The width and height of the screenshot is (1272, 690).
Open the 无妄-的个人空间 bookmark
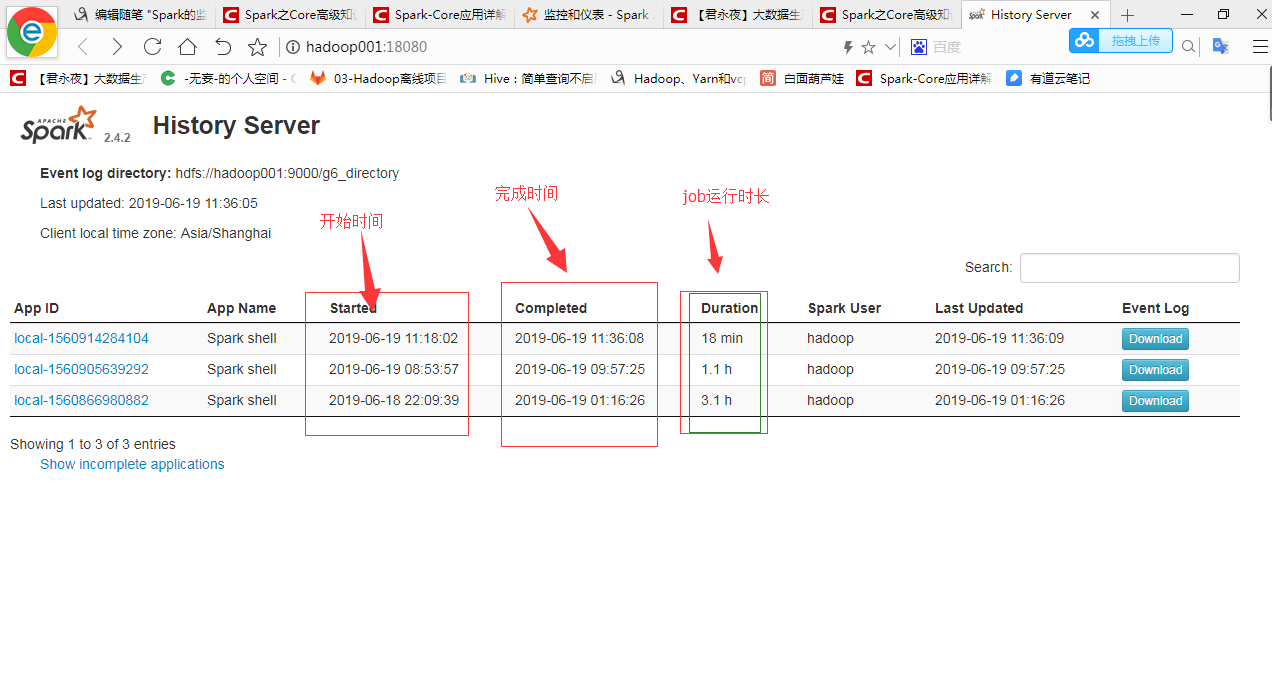coord(228,78)
